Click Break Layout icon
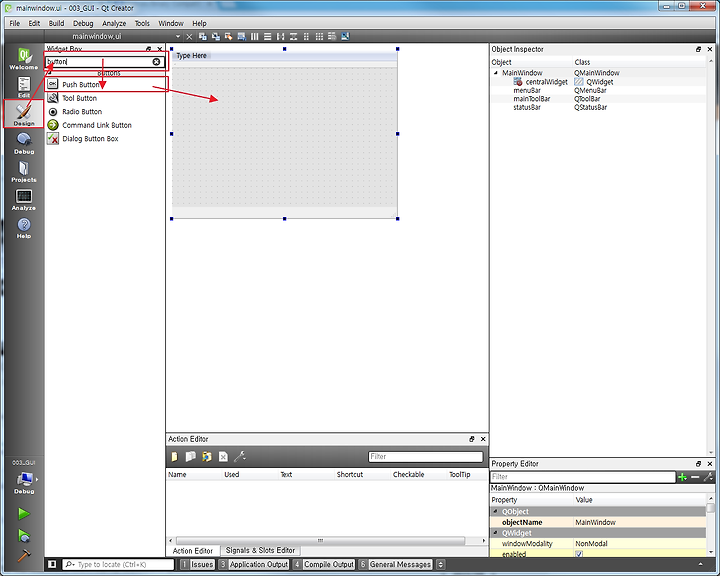Image resolution: width=720 pixels, height=576 pixels. (332, 36)
